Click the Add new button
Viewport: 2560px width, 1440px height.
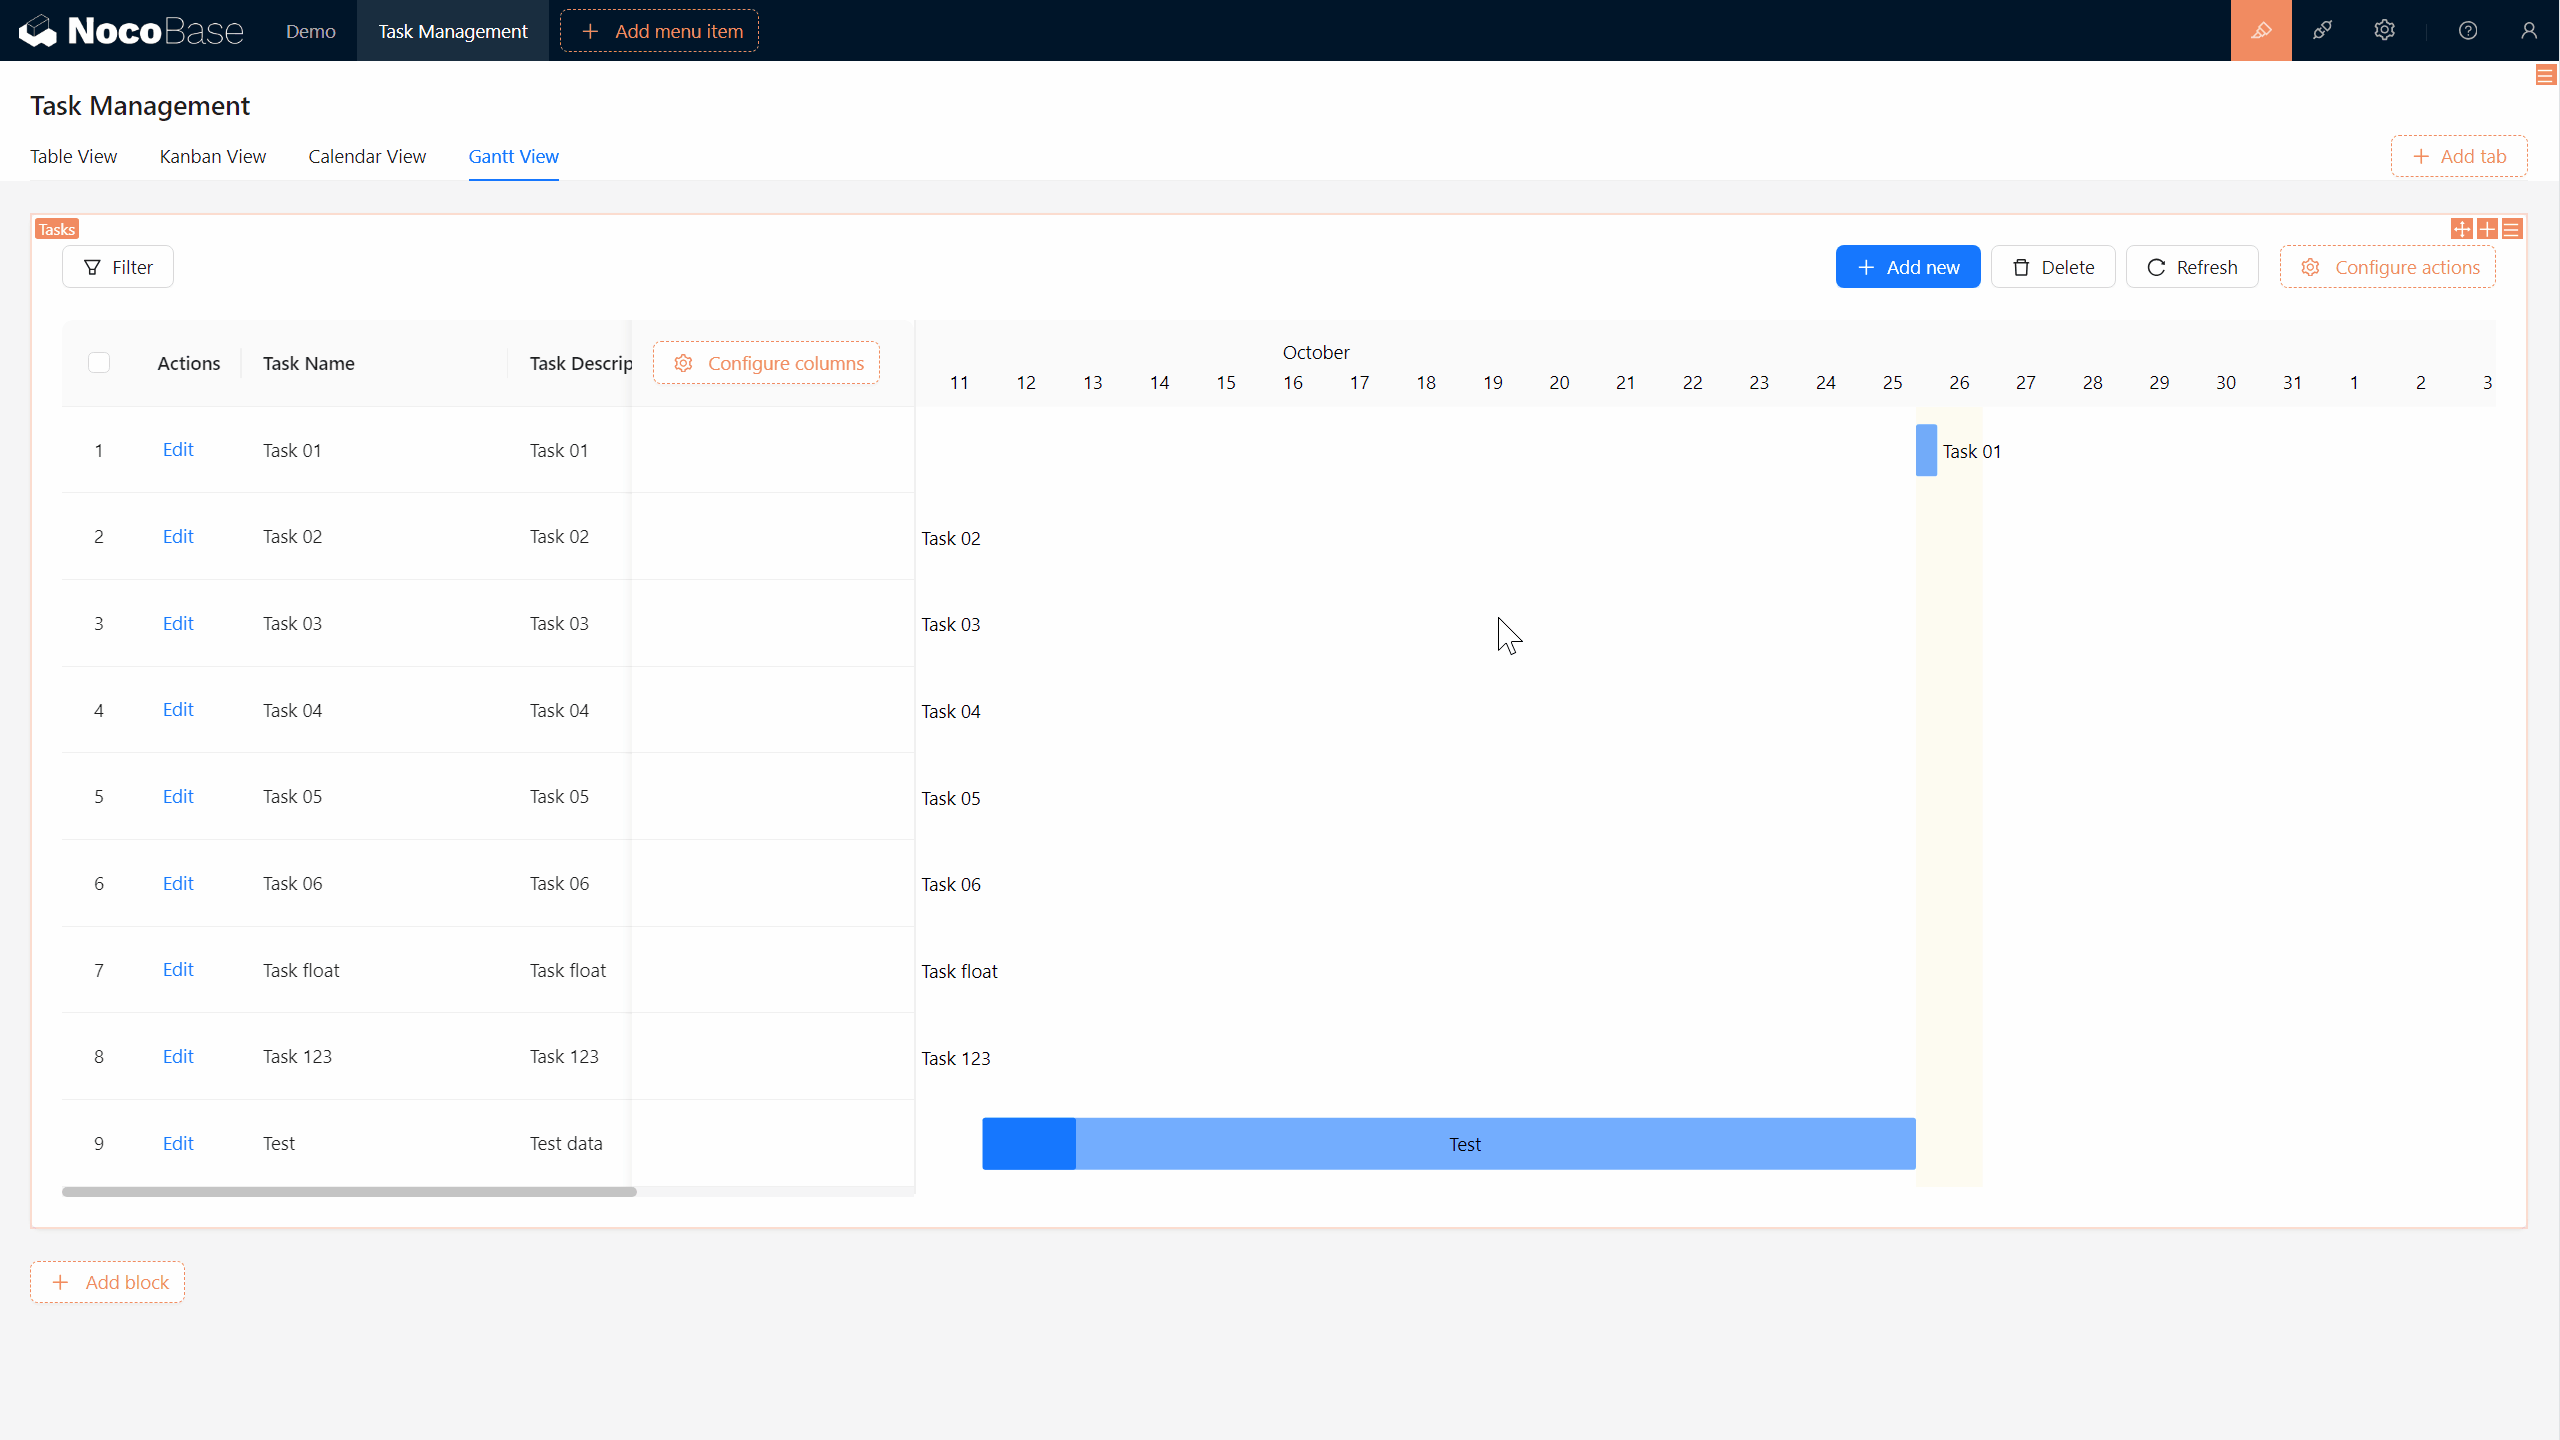click(1908, 267)
